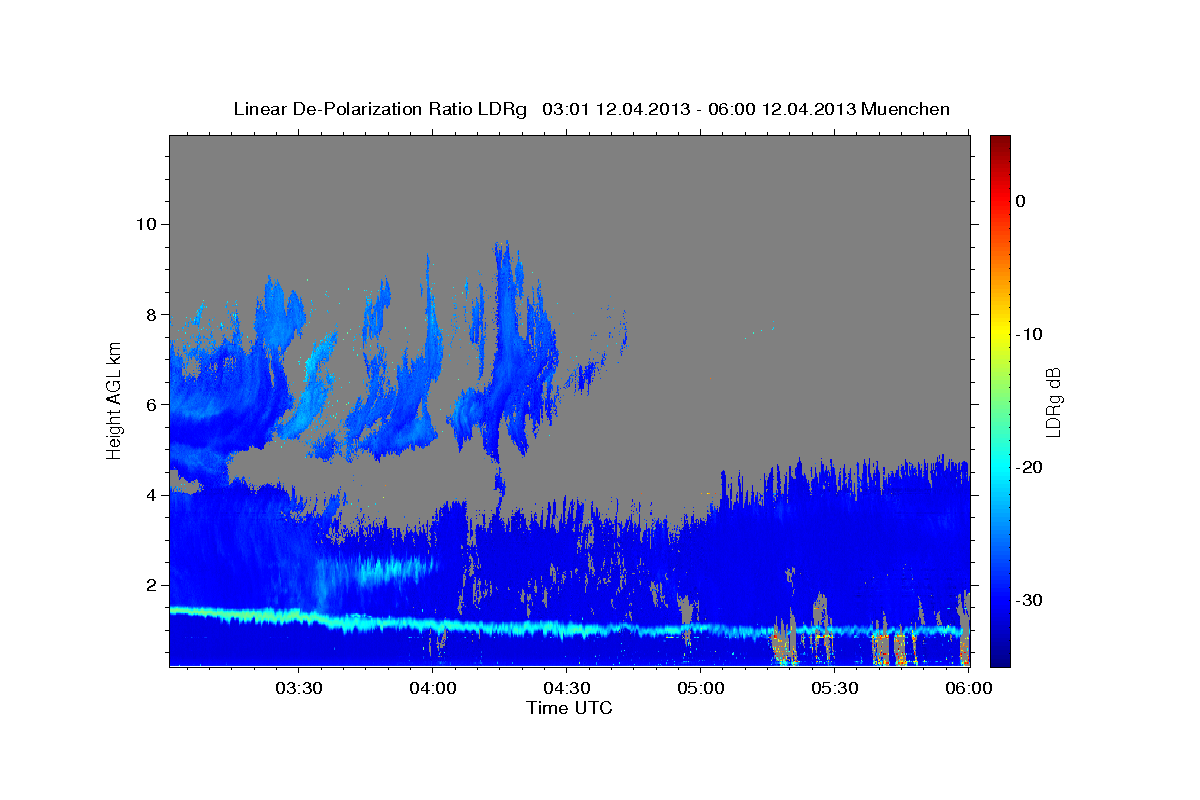The image size is (1200, 800).
Task: Click the 05:00 time tick label
Action: pos(700,689)
